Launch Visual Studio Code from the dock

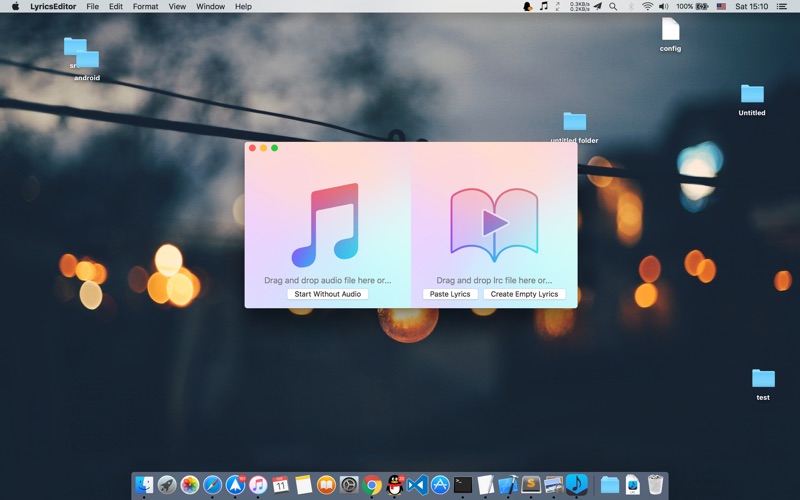pyautogui.click(x=417, y=485)
